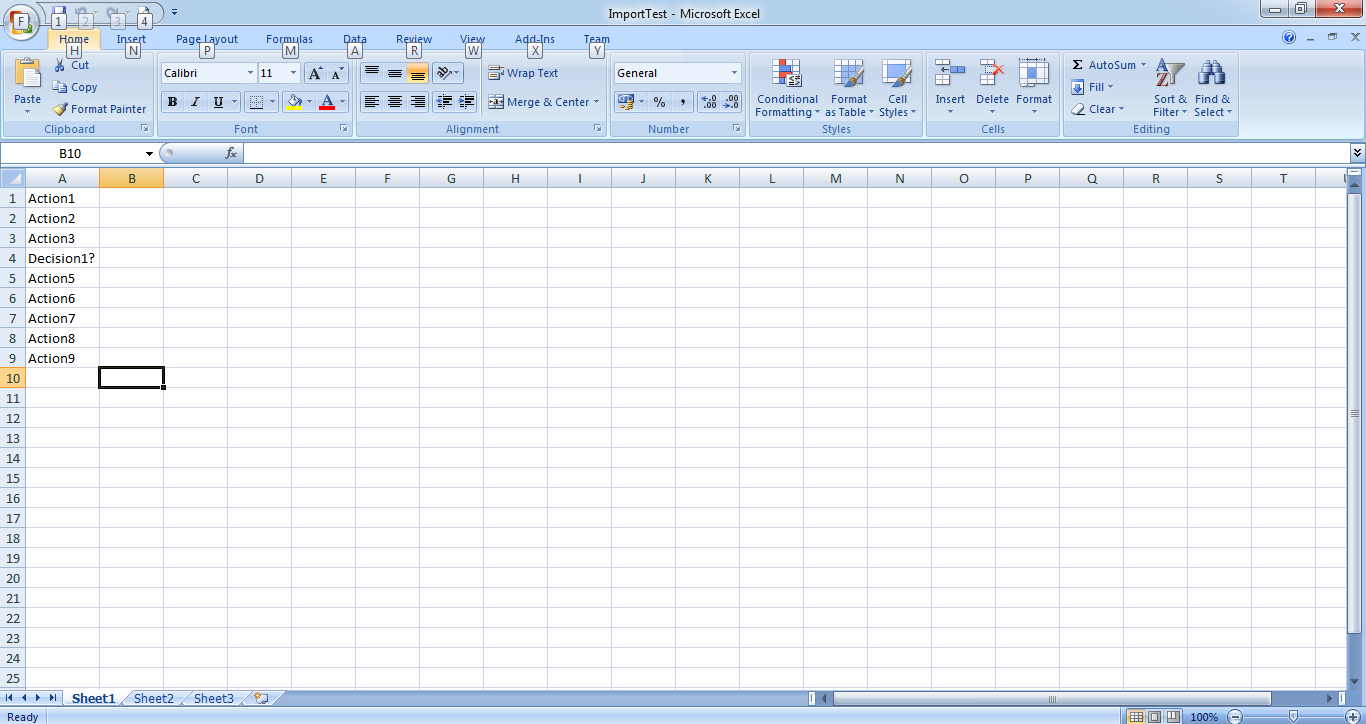Open the Data tab
1366x724 pixels.
click(355, 39)
